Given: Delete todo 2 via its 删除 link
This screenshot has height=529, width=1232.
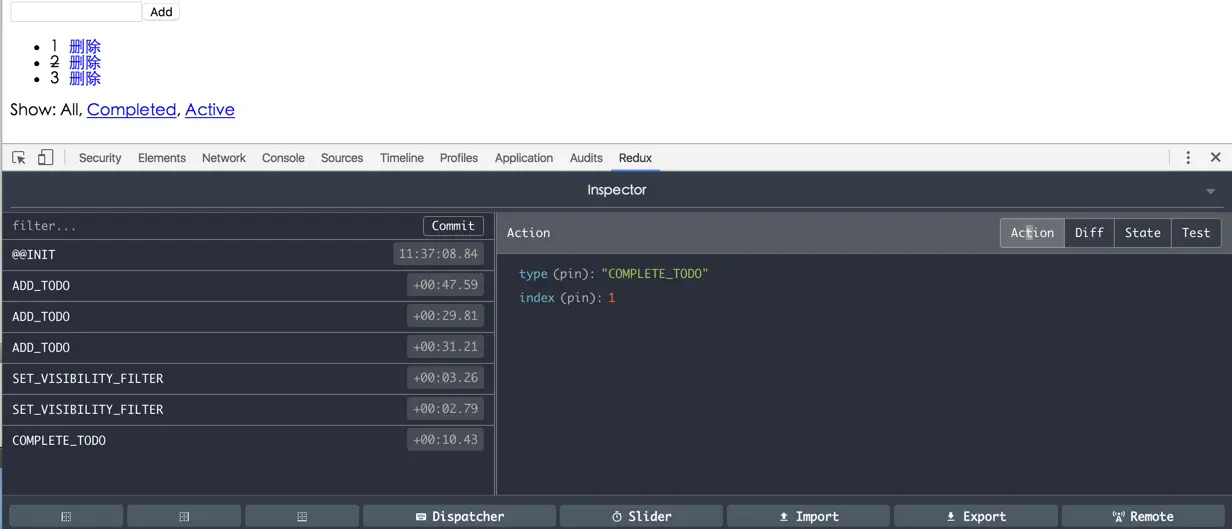Looking at the screenshot, I should point(85,63).
